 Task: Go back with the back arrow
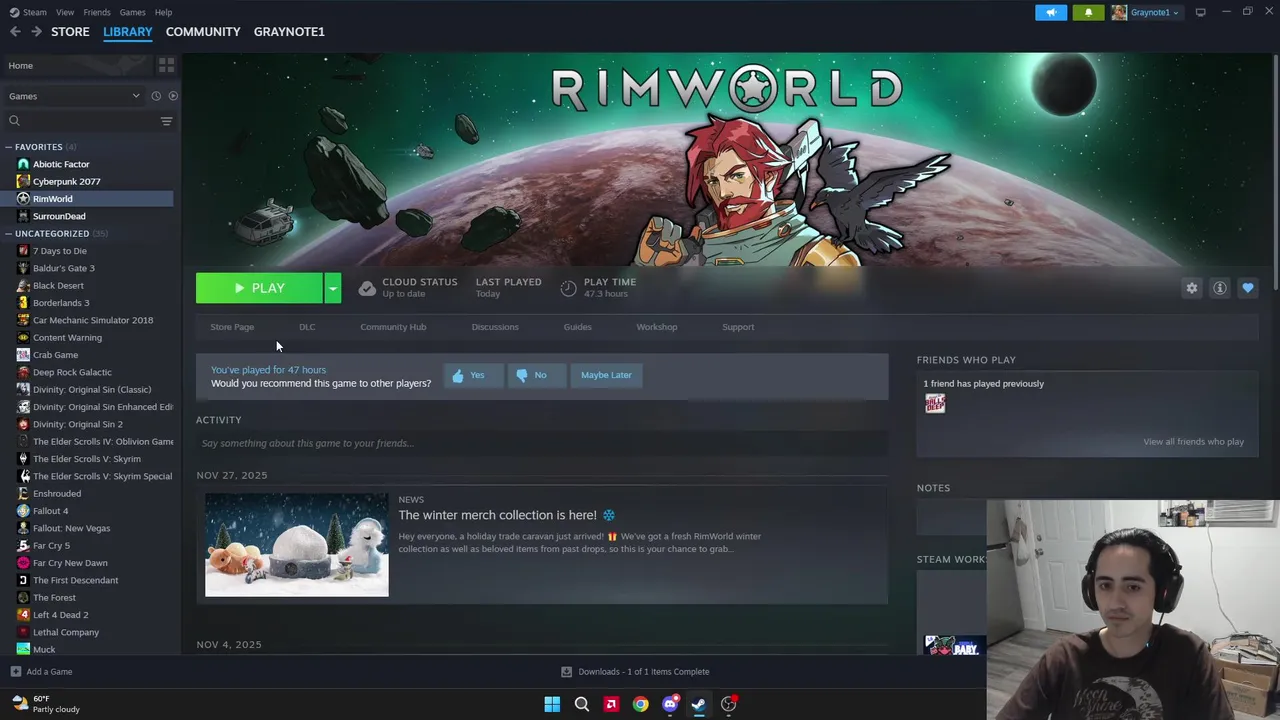pos(15,32)
